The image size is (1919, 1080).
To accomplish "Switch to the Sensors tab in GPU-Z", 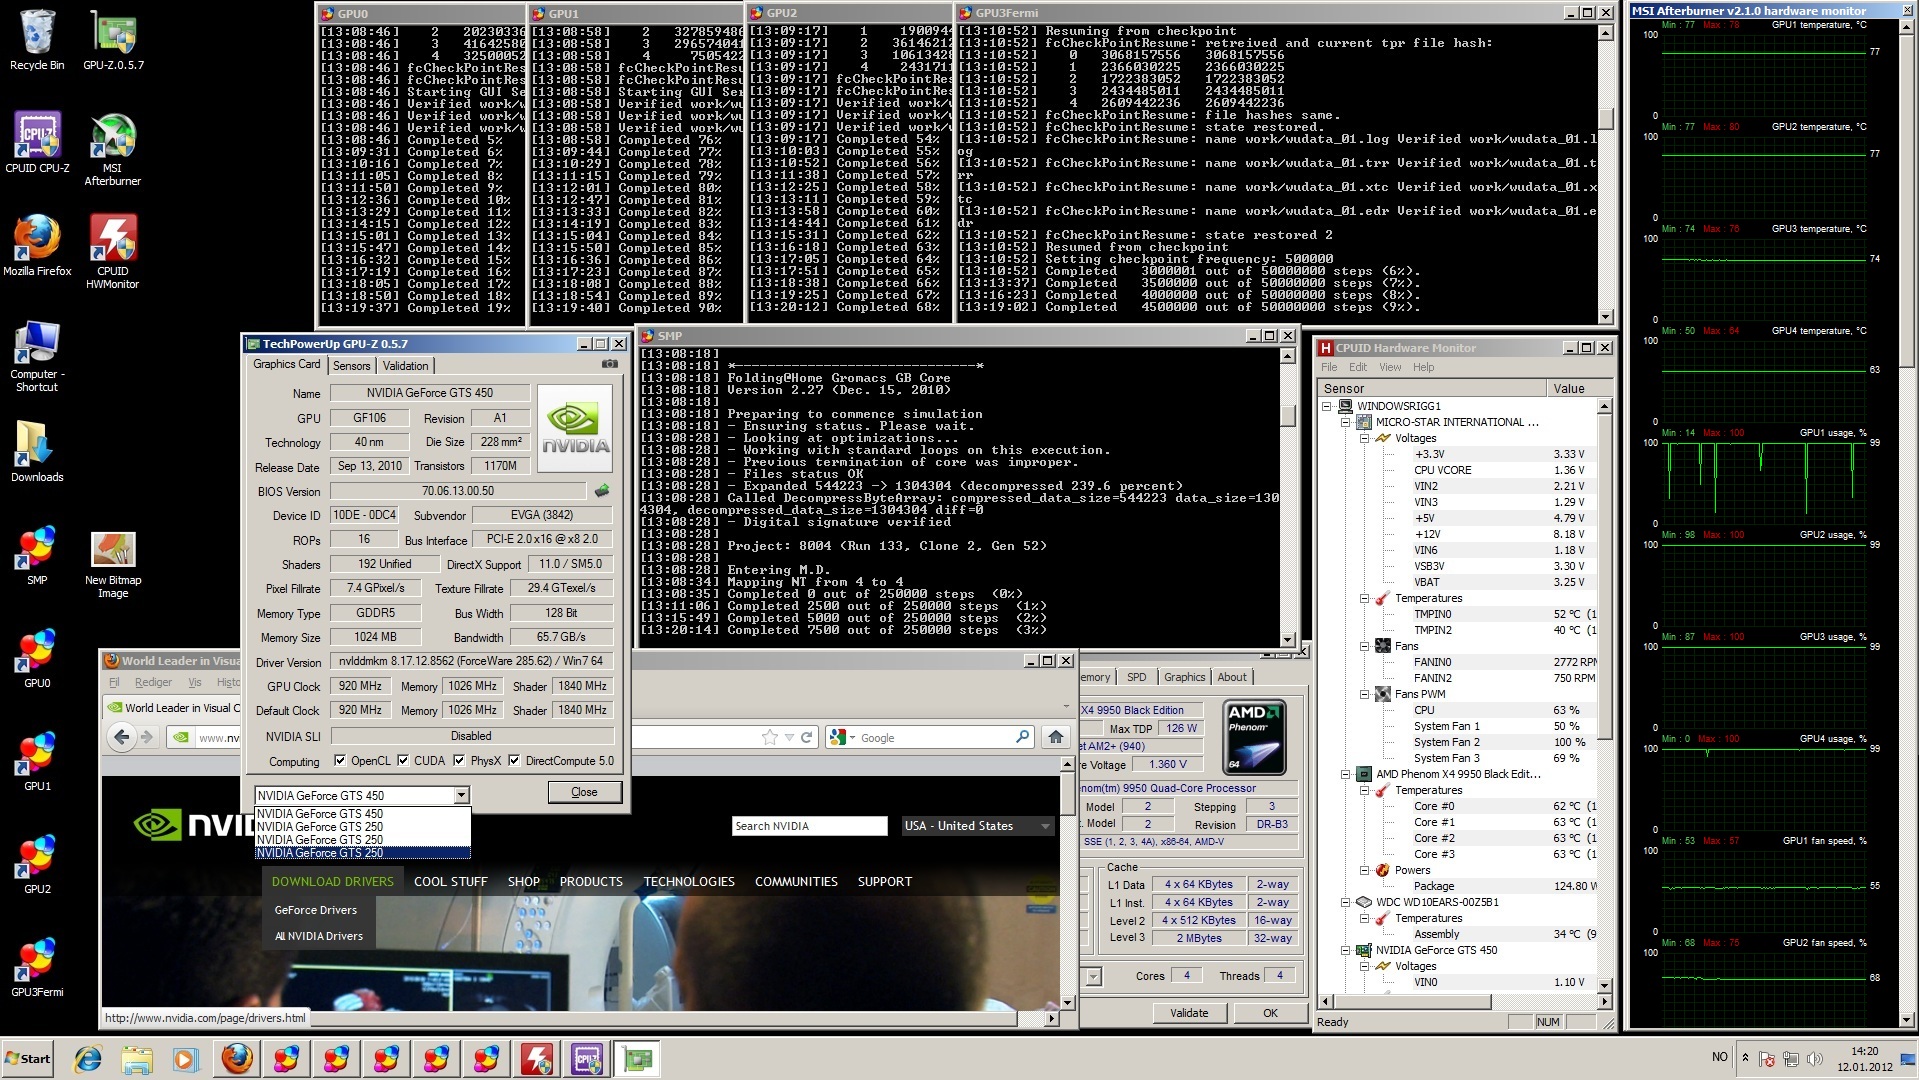I will coord(352,366).
